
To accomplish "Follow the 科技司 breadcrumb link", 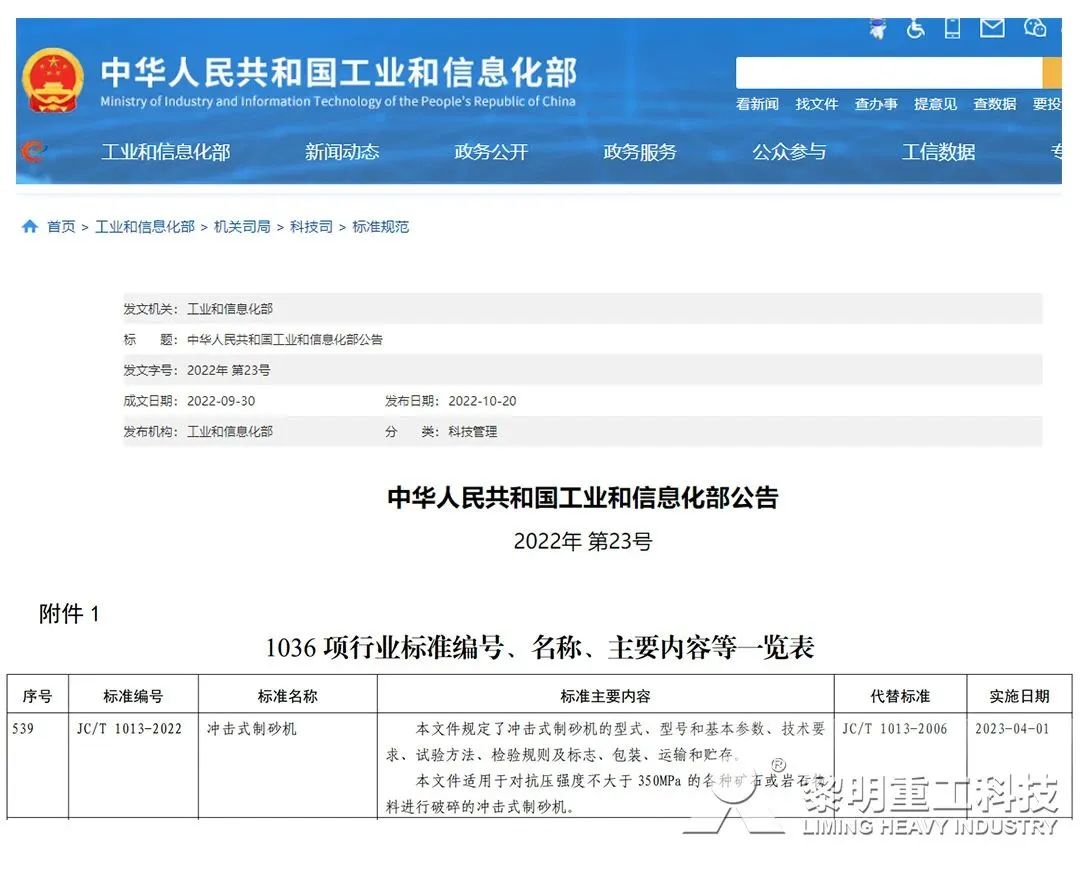I will (x=311, y=227).
